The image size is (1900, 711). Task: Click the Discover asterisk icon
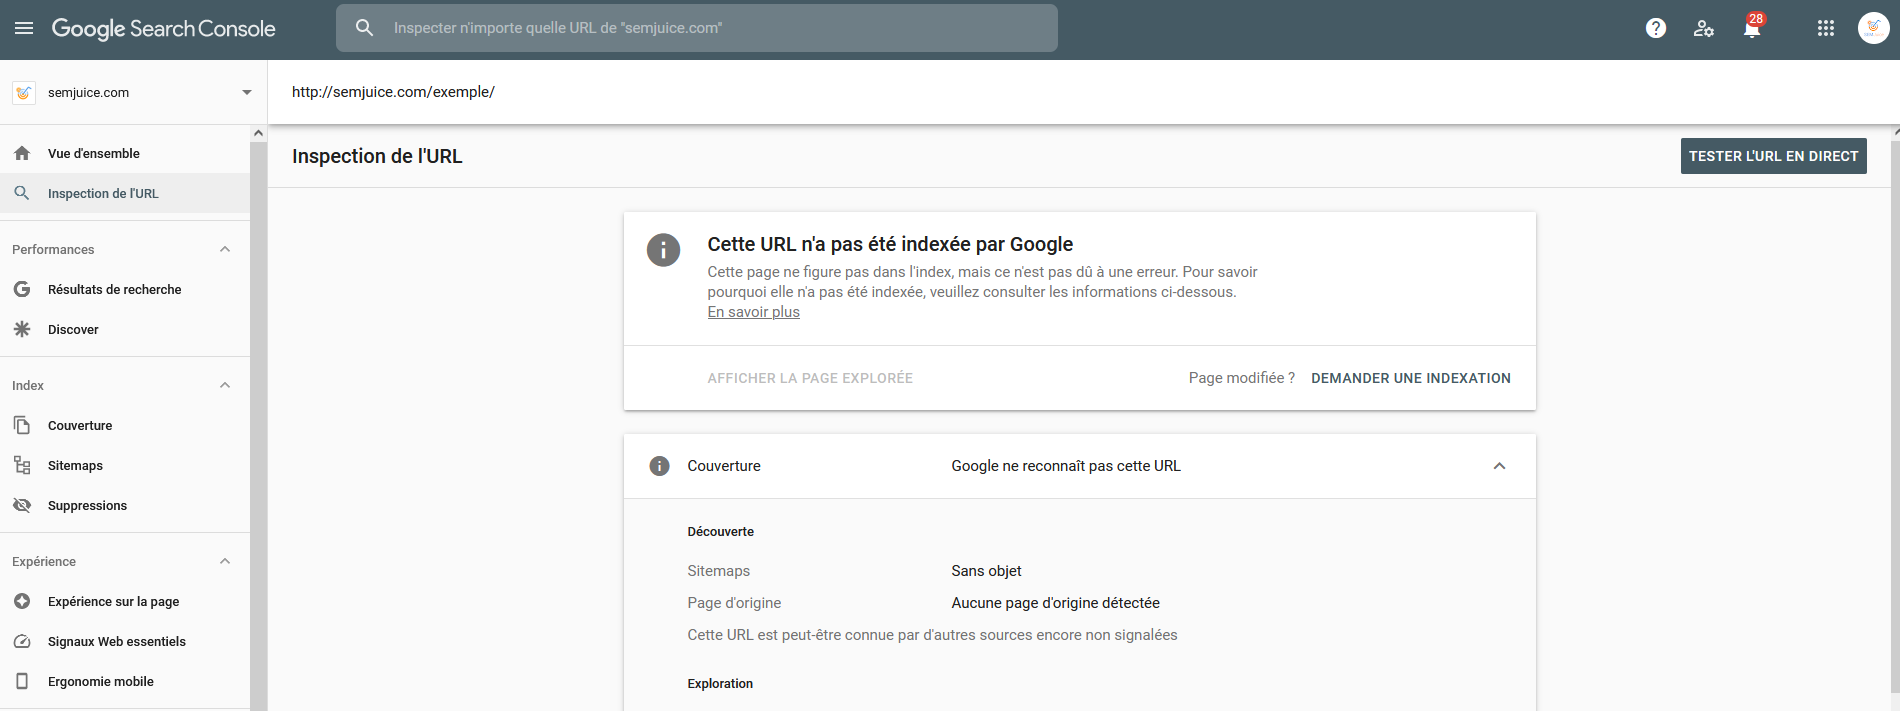pos(22,329)
